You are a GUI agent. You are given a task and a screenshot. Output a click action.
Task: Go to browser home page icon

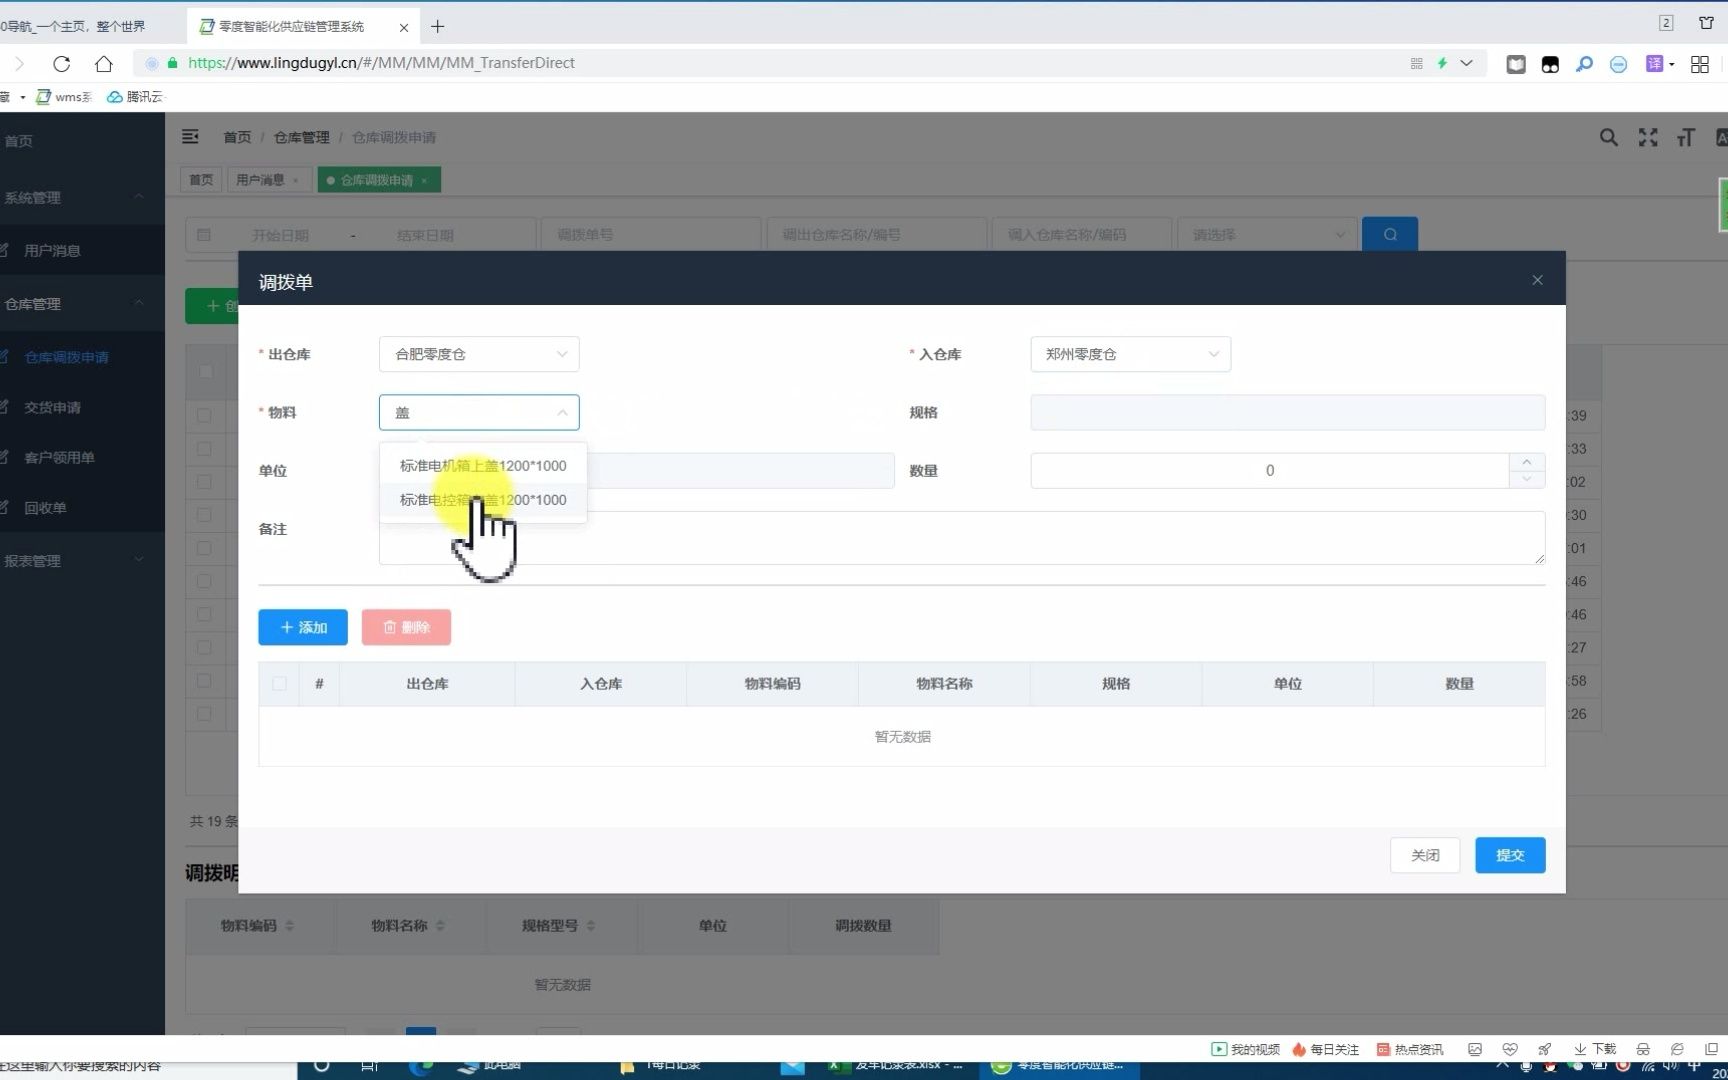pos(103,63)
